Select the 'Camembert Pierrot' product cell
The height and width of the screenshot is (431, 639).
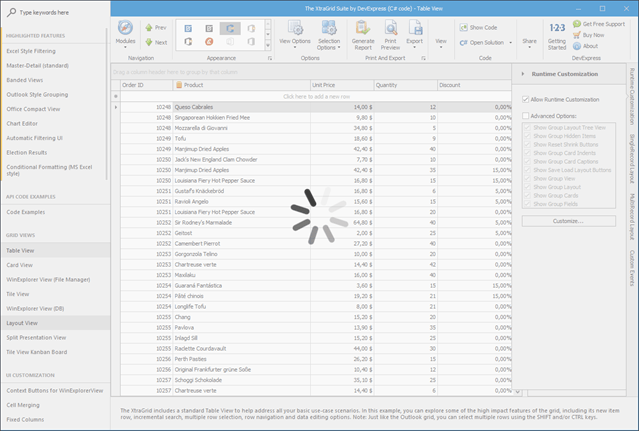pos(242,244)
